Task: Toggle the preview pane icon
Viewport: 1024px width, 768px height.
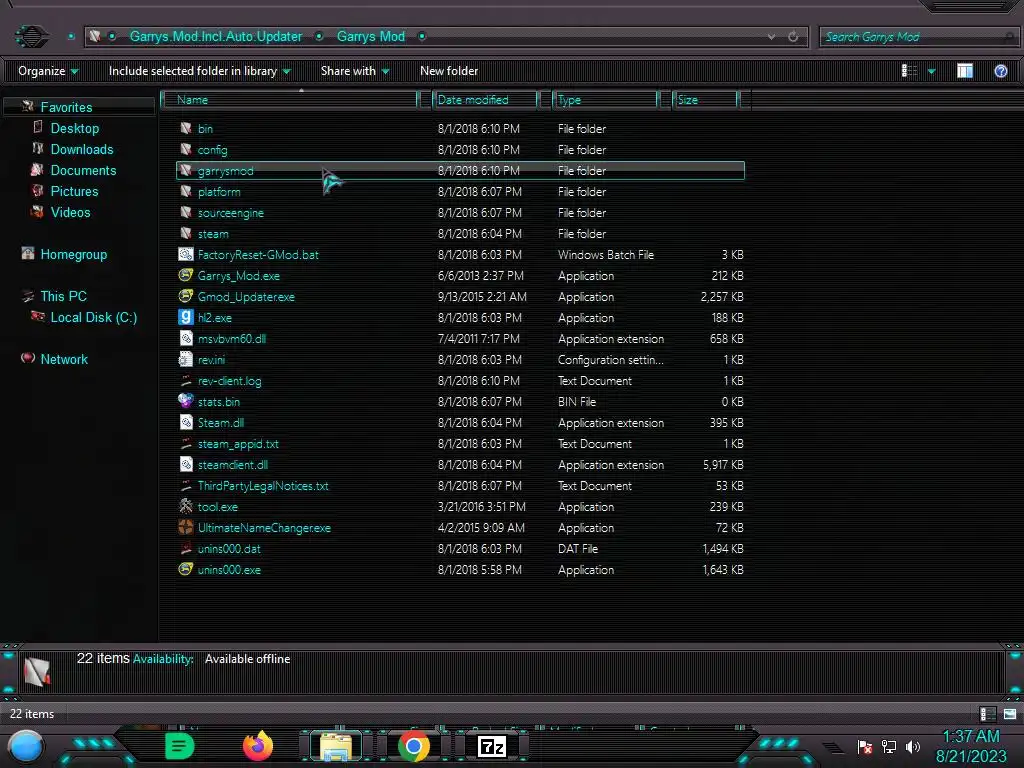Action: [965, 71]
